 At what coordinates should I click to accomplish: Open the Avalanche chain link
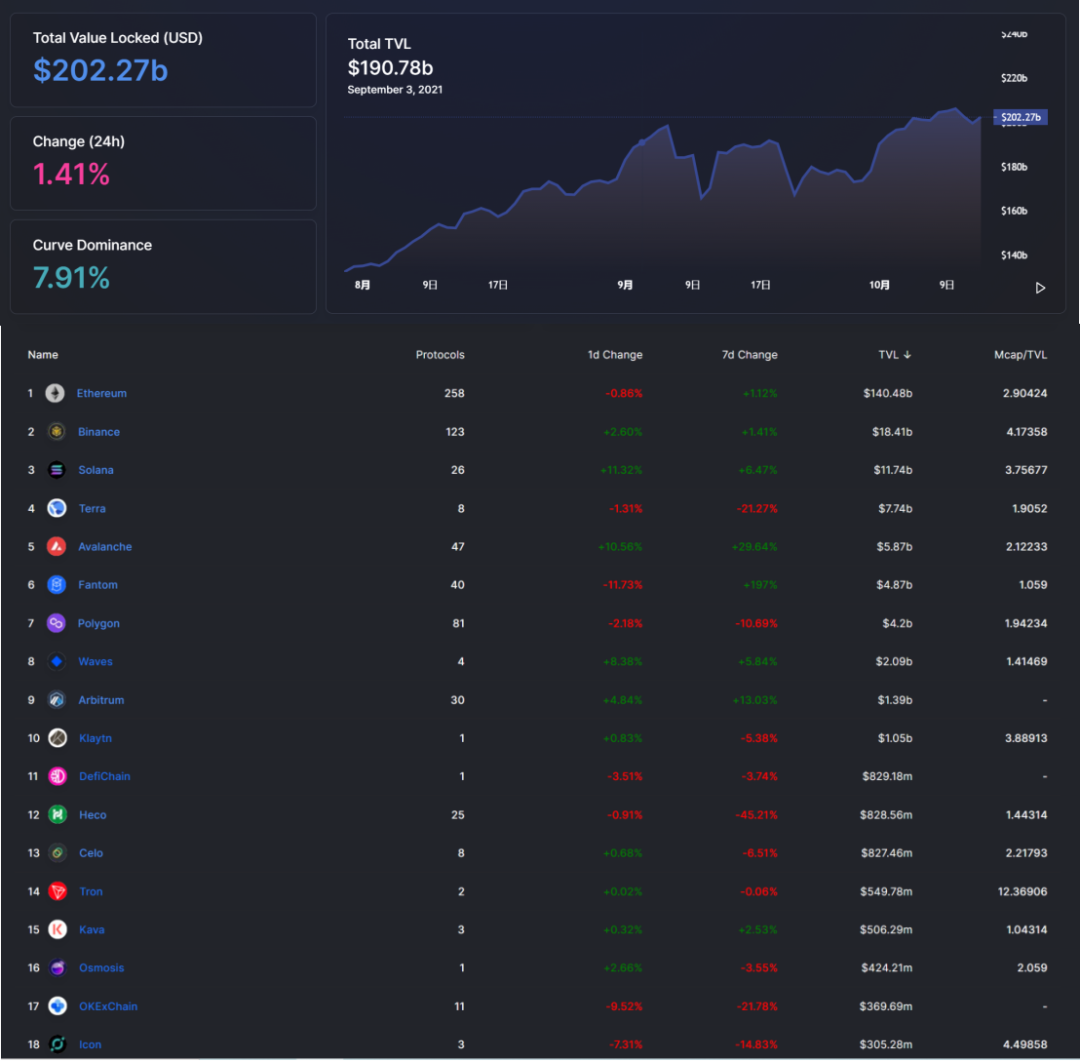(x=105, y=546)
